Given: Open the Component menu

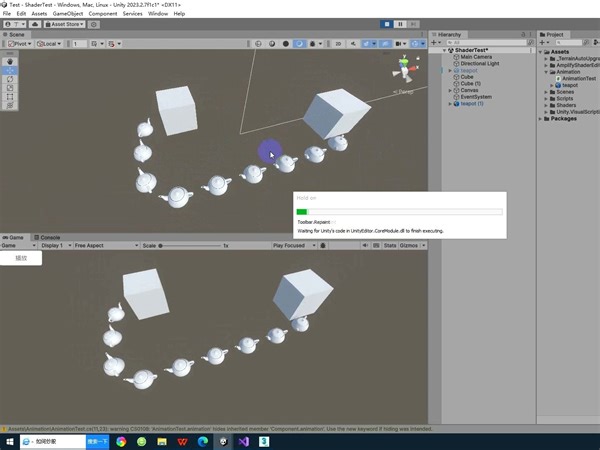Looking at the screenshot, I should [x=103, y=14].
